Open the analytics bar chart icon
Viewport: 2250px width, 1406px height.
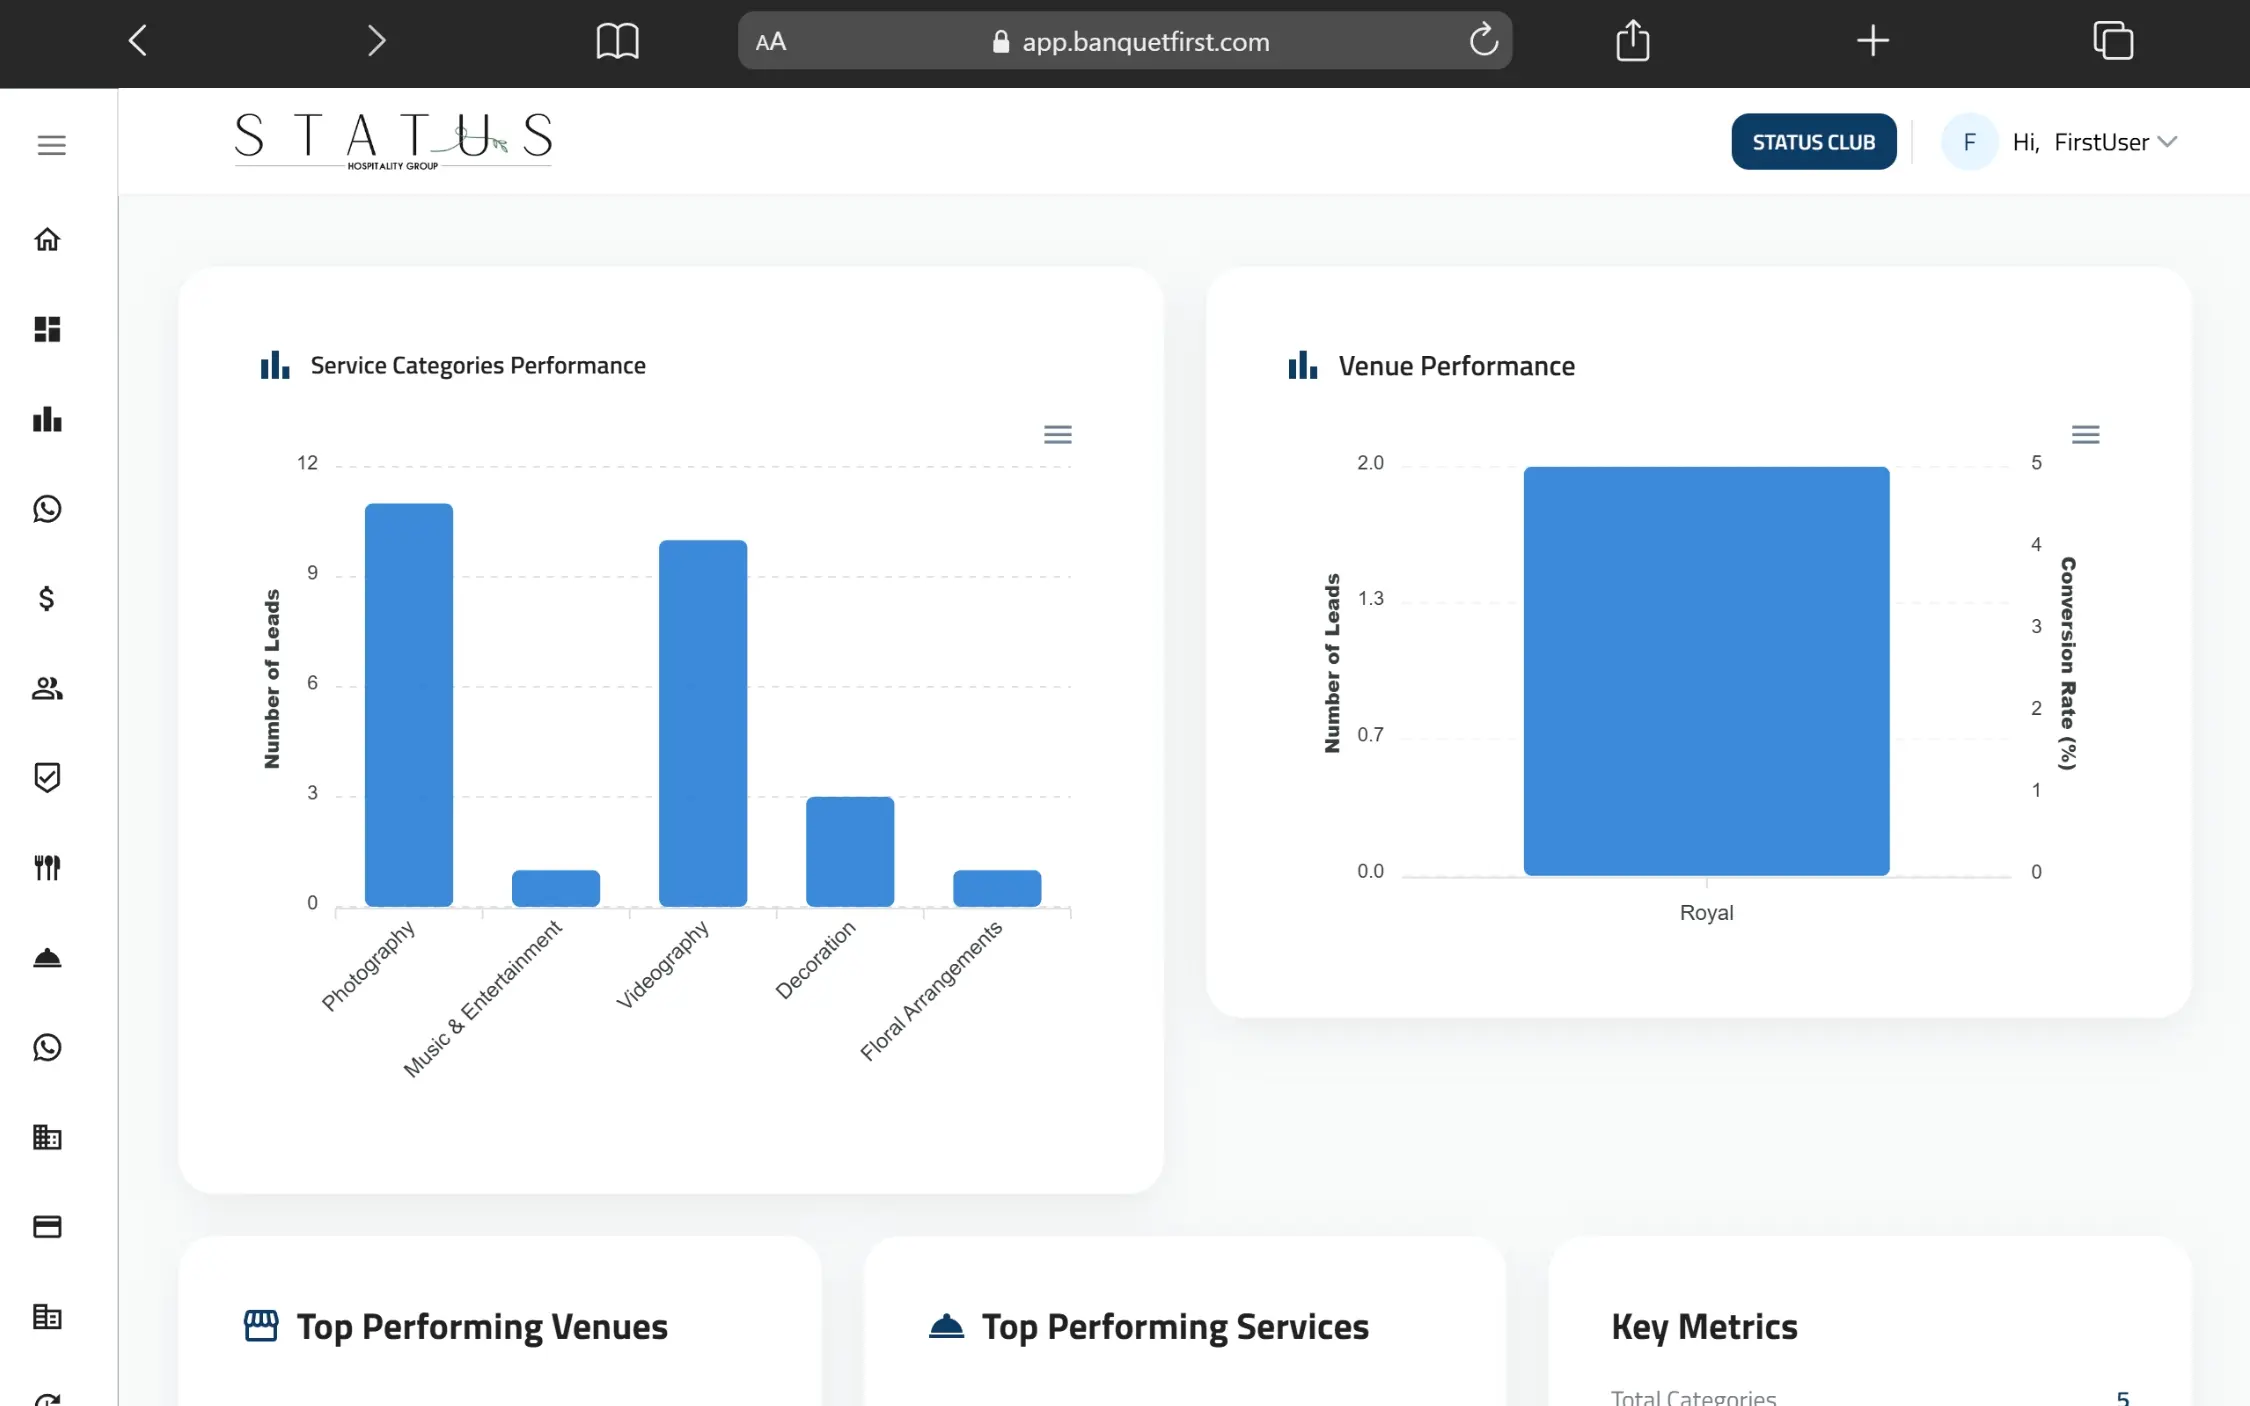coord(47,420)
